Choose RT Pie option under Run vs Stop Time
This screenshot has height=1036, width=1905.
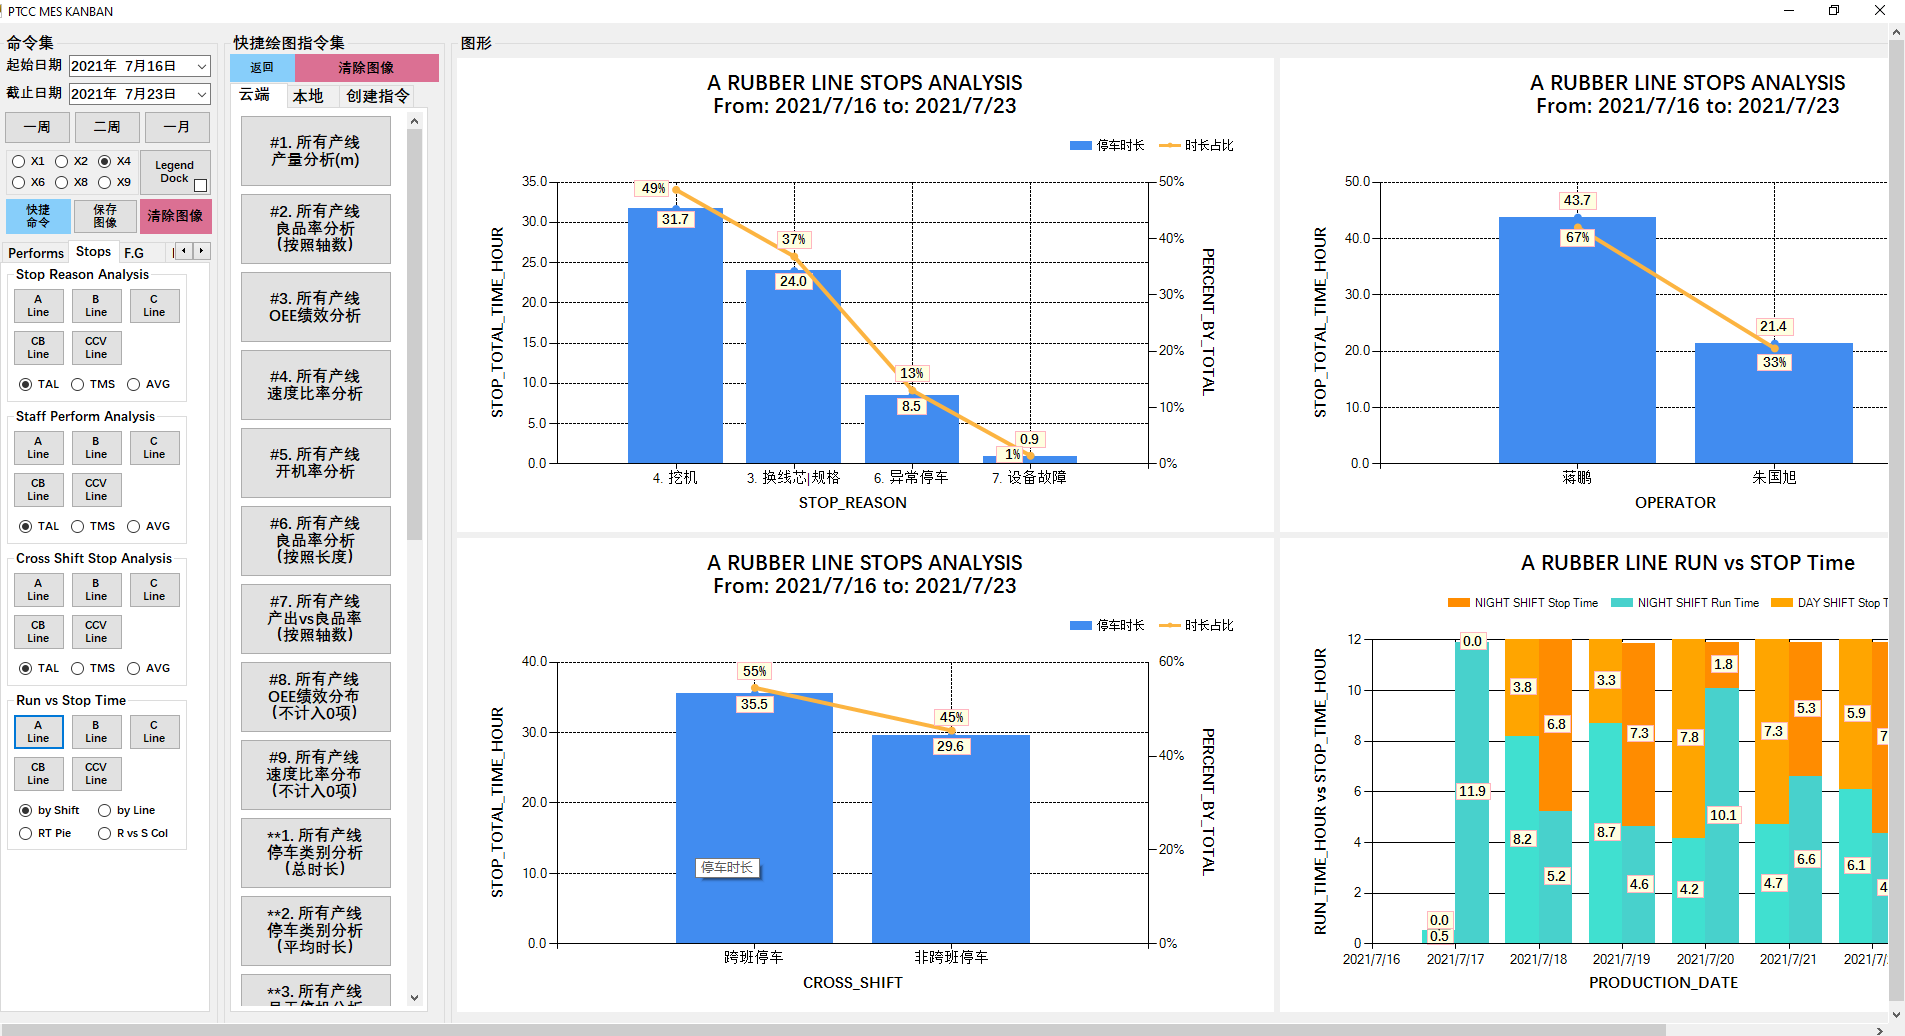point(26,833)
